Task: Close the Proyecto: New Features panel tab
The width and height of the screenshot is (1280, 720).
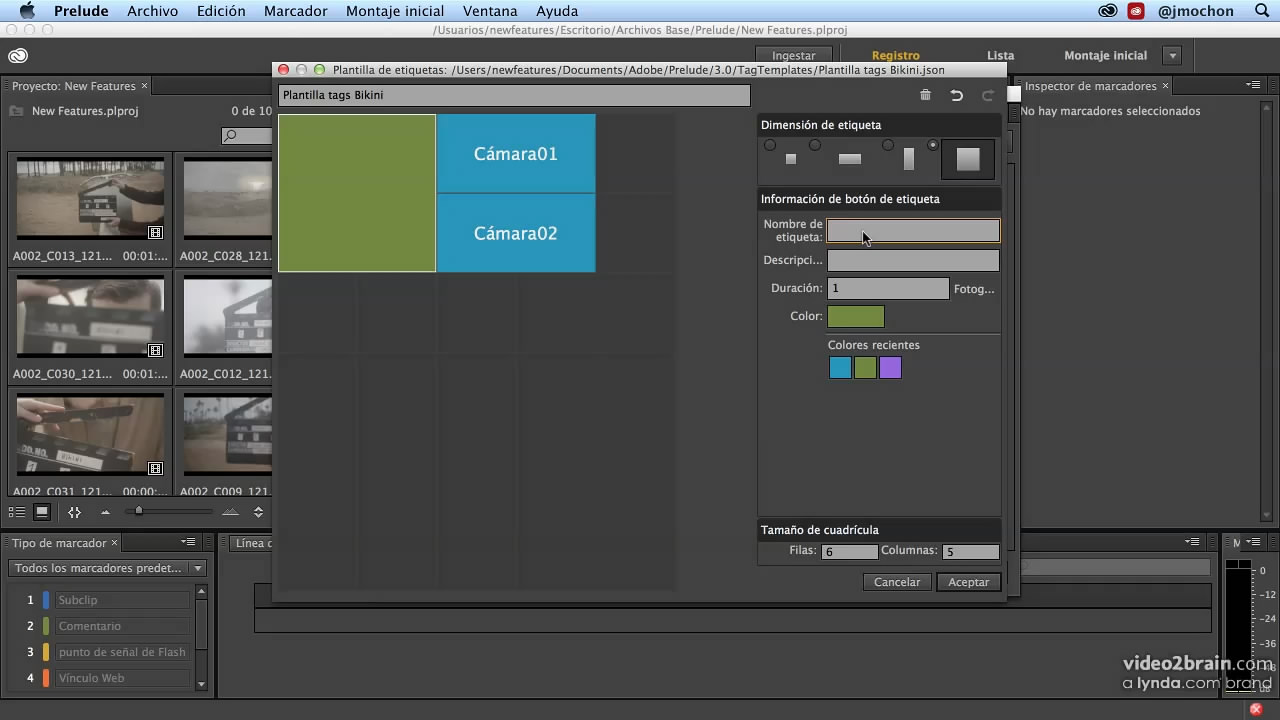Action: 144,86
